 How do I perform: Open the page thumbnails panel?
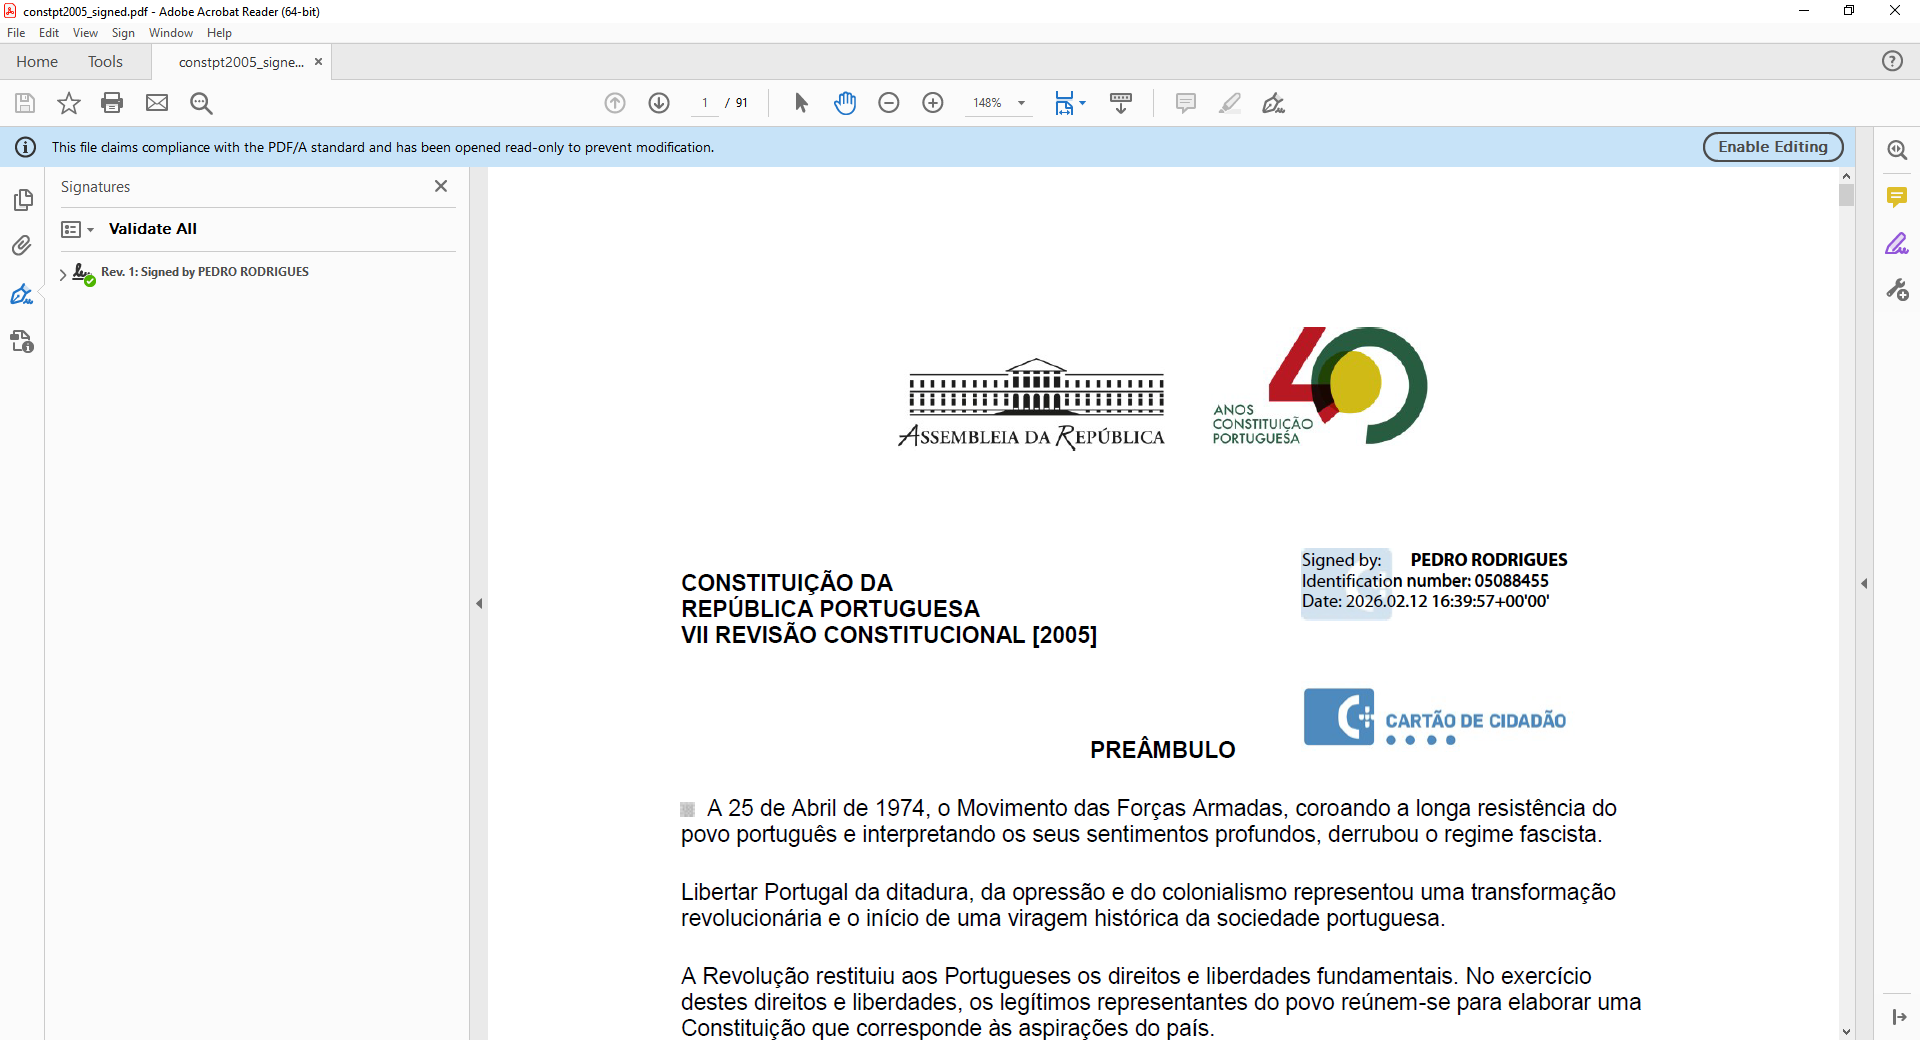[22, 200]
